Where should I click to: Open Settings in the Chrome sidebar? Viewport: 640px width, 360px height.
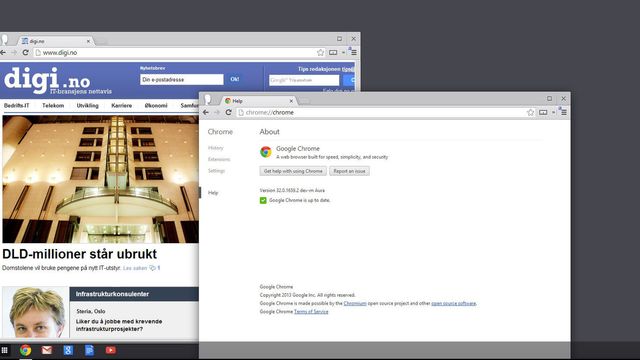click(x=216, y=171)
